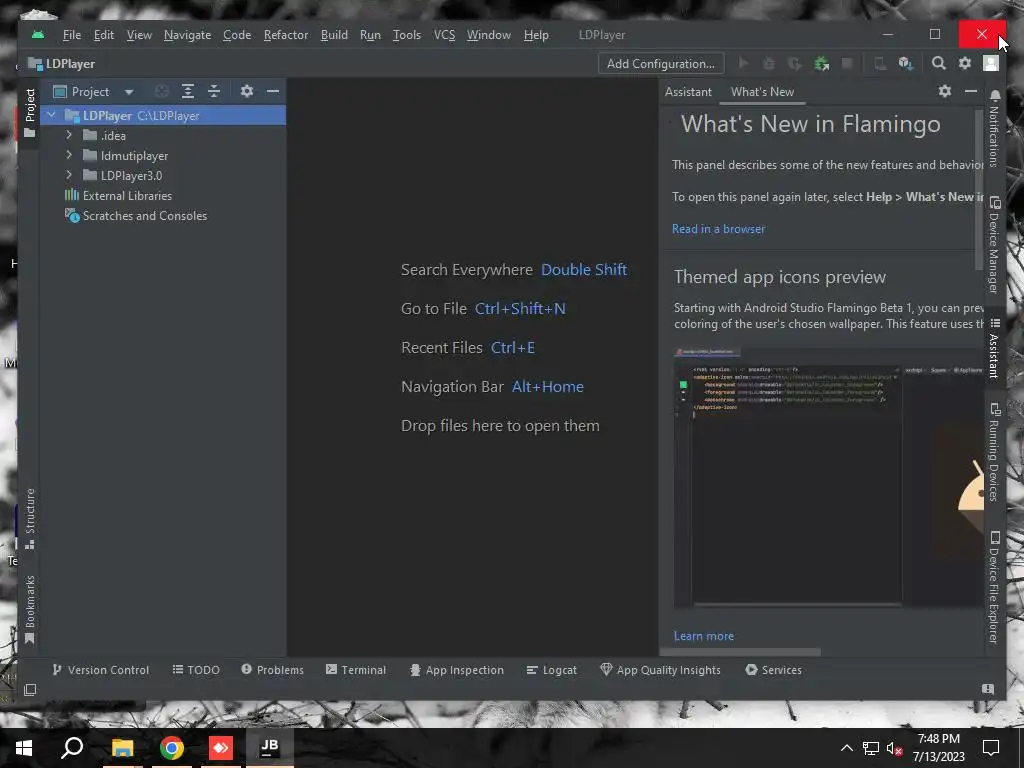This screenshot has width=1024, height=768.
Task: Open the File menu
Action: [72, 35]
